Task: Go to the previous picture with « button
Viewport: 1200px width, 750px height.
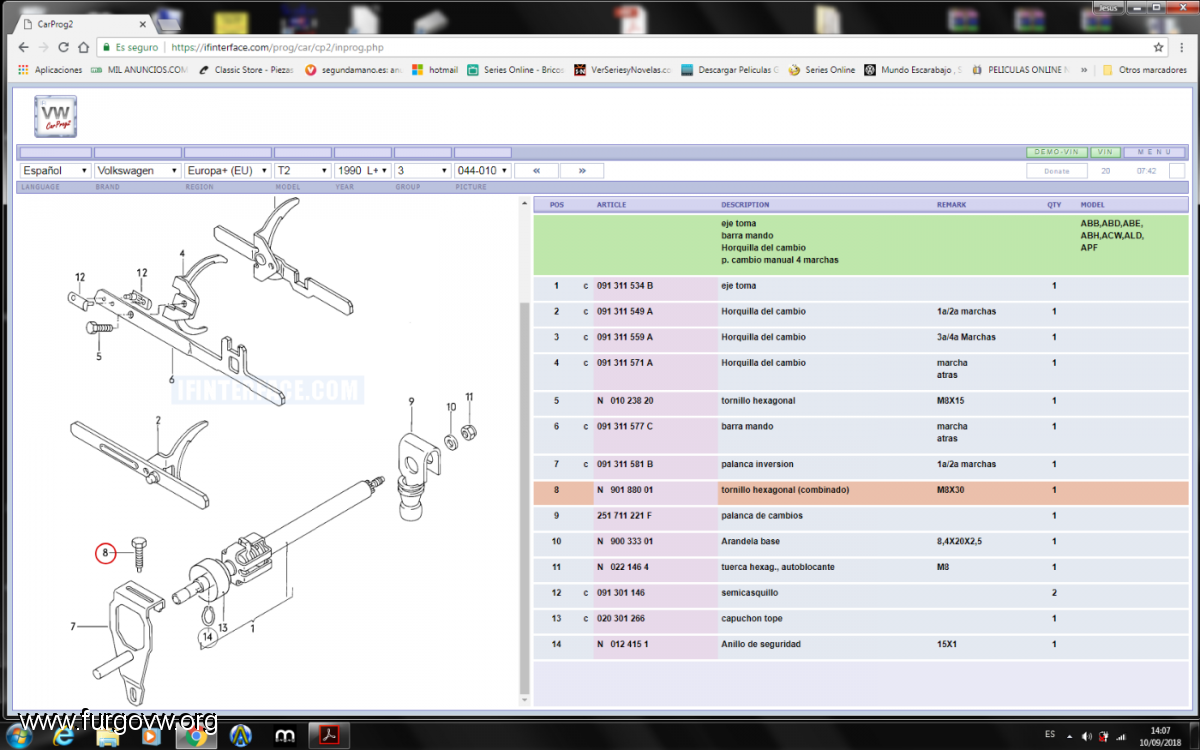Action: tap(537, 171)
